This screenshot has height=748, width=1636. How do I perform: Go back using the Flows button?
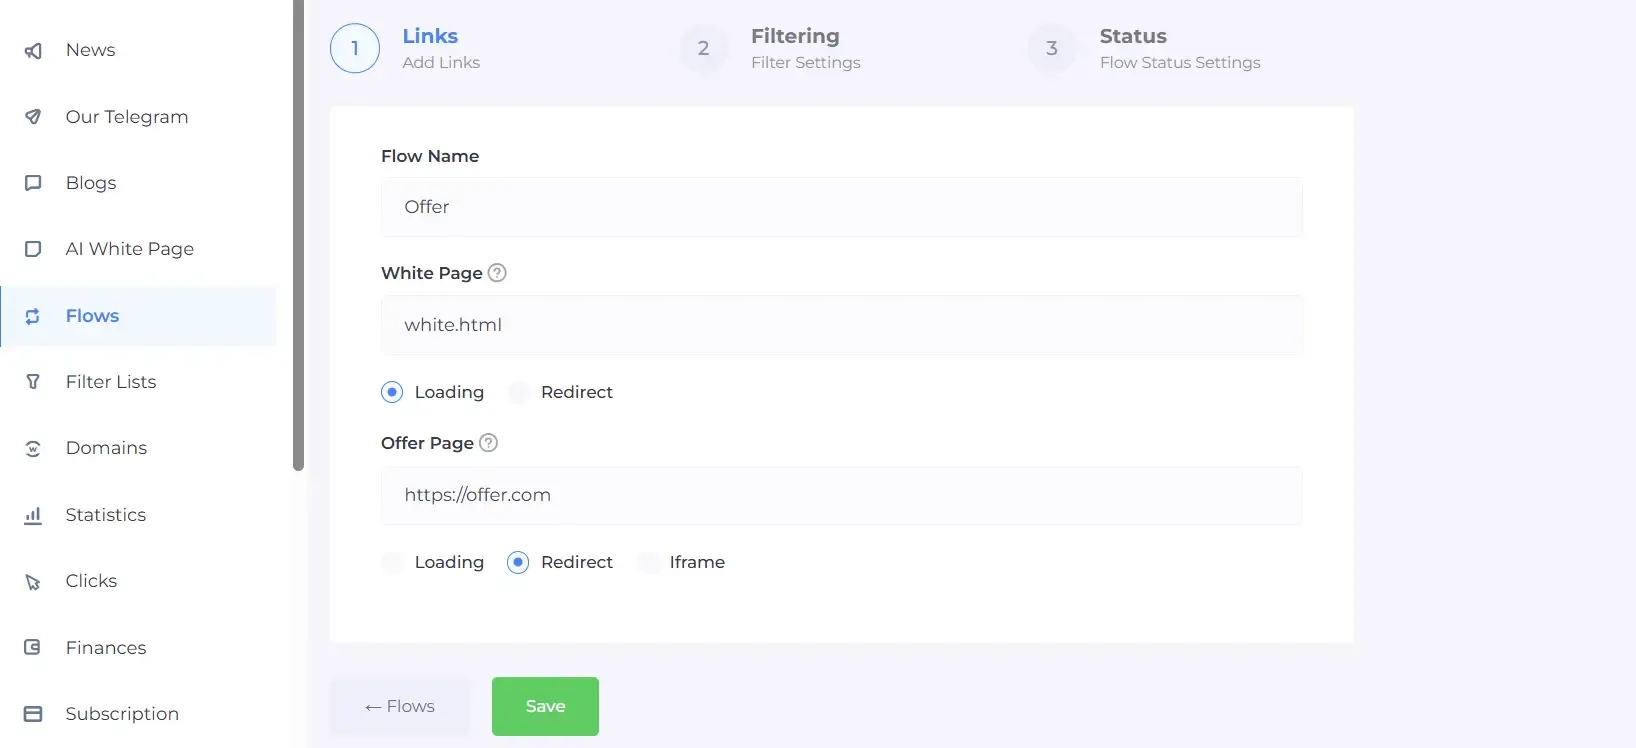(400, 707)
